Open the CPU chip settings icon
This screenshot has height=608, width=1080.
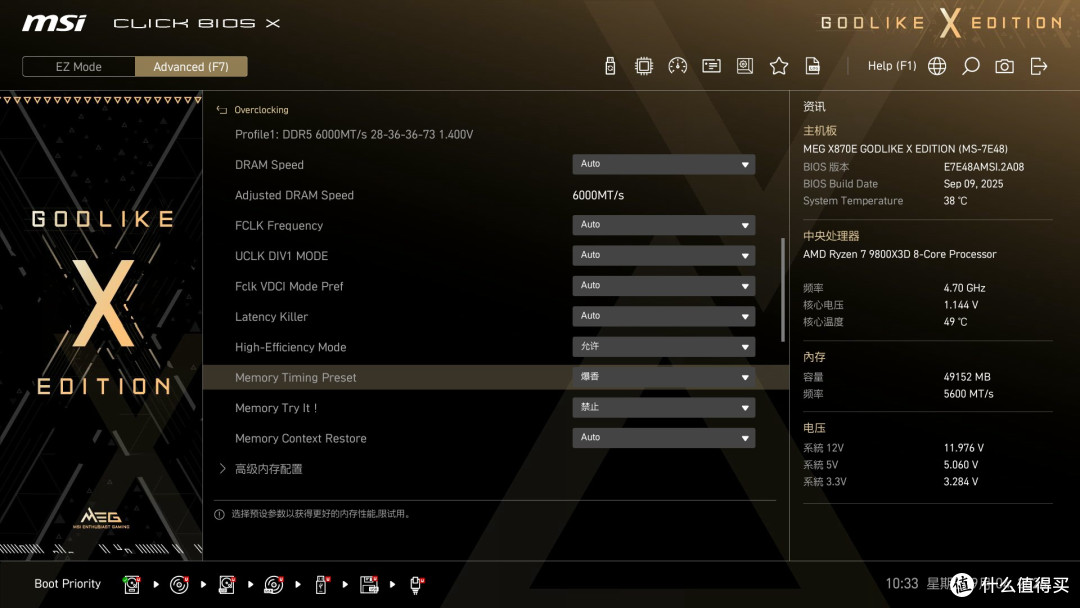click(x=643, y=66)
